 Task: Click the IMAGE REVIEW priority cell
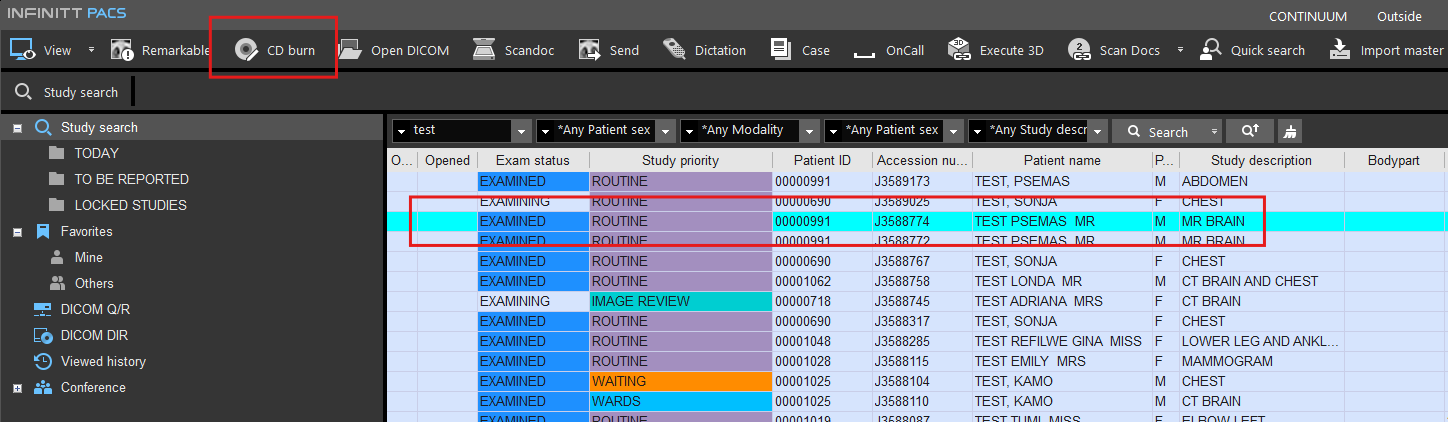(680, 301)
